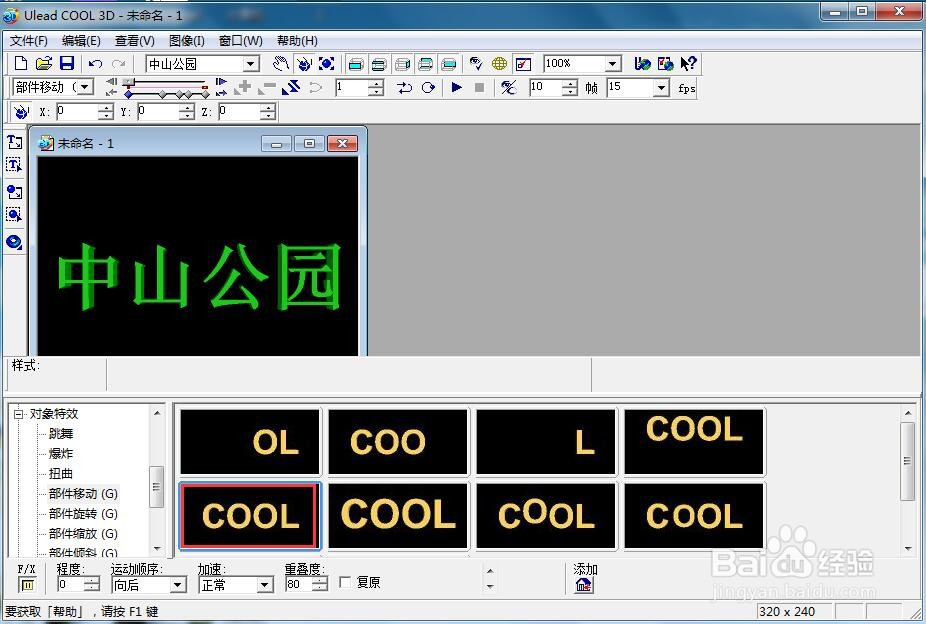Open the 运动顺序 向后 dropdown

177,584
